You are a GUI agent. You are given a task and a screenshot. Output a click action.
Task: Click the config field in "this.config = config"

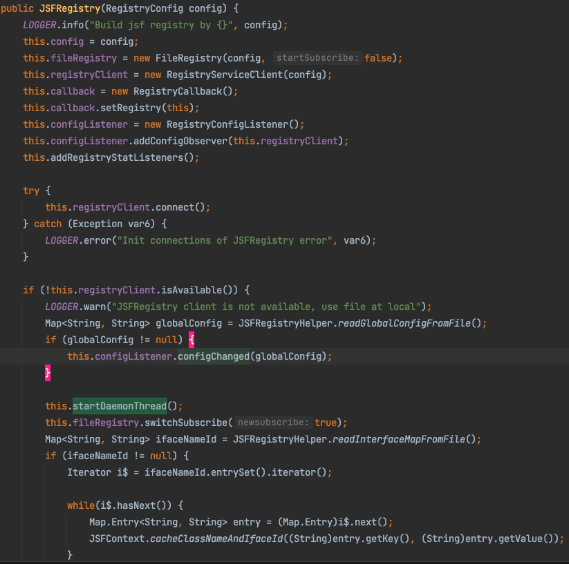67,42
